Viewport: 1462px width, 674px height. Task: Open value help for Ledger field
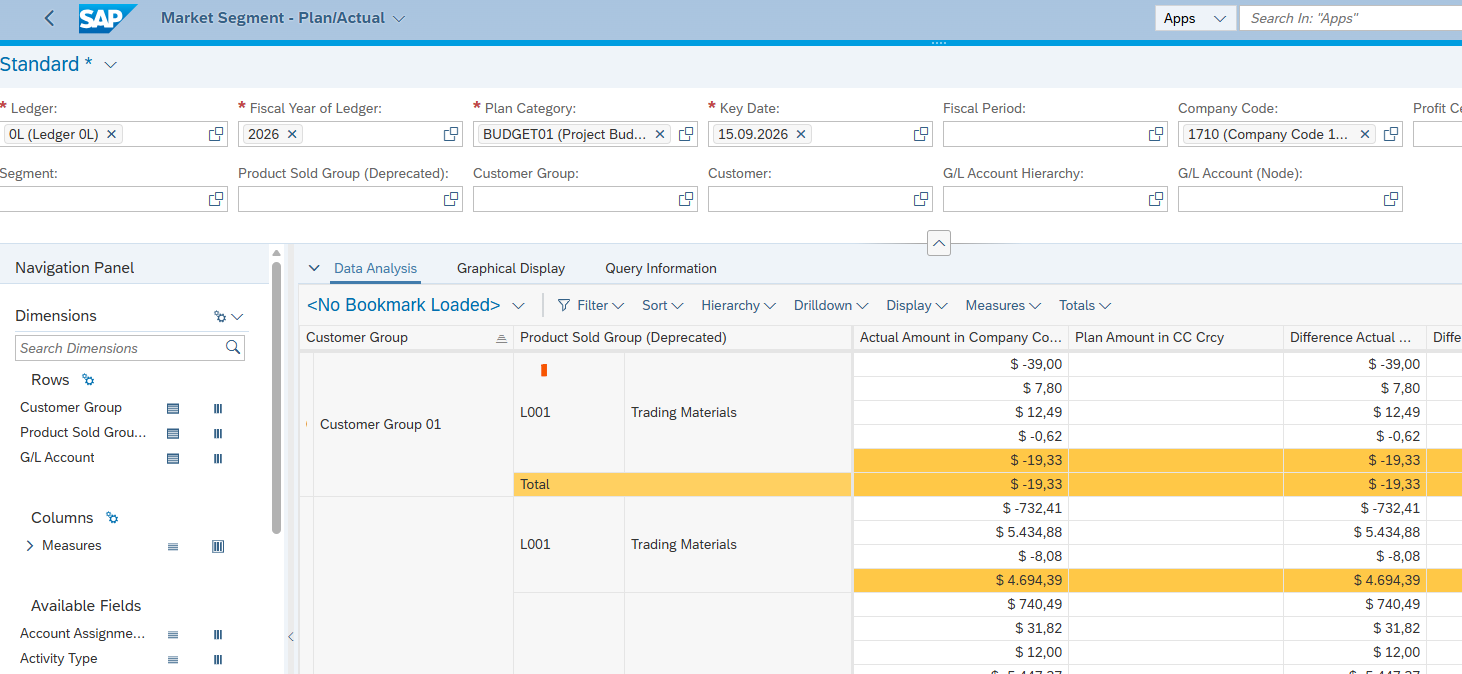click(216, 134)
